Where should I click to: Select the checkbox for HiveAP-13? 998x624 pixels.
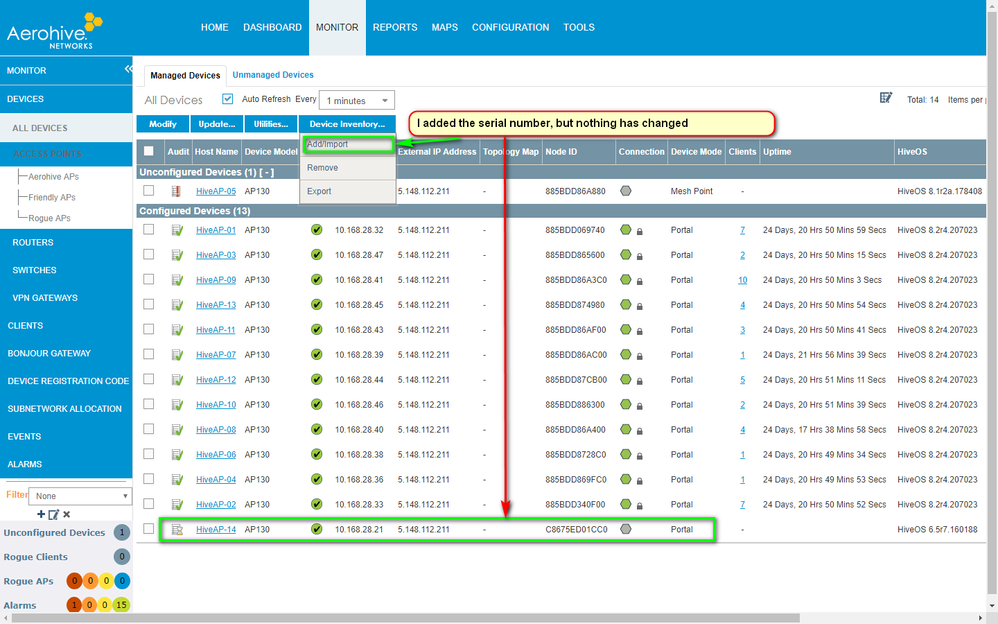[x=148, y=304]
